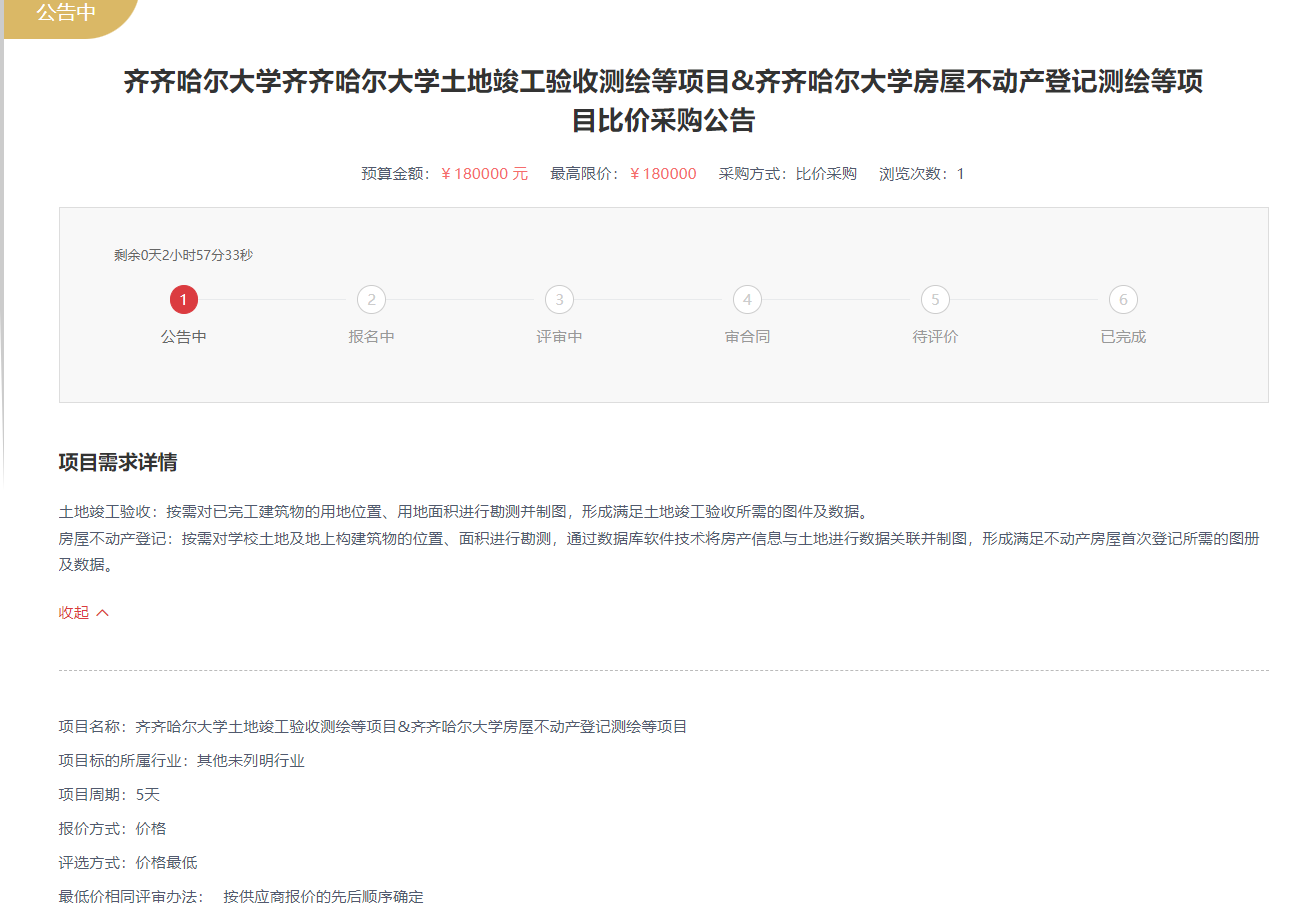
Task: Click the remaining time countdown text
Action: click(x=183, y=255)
